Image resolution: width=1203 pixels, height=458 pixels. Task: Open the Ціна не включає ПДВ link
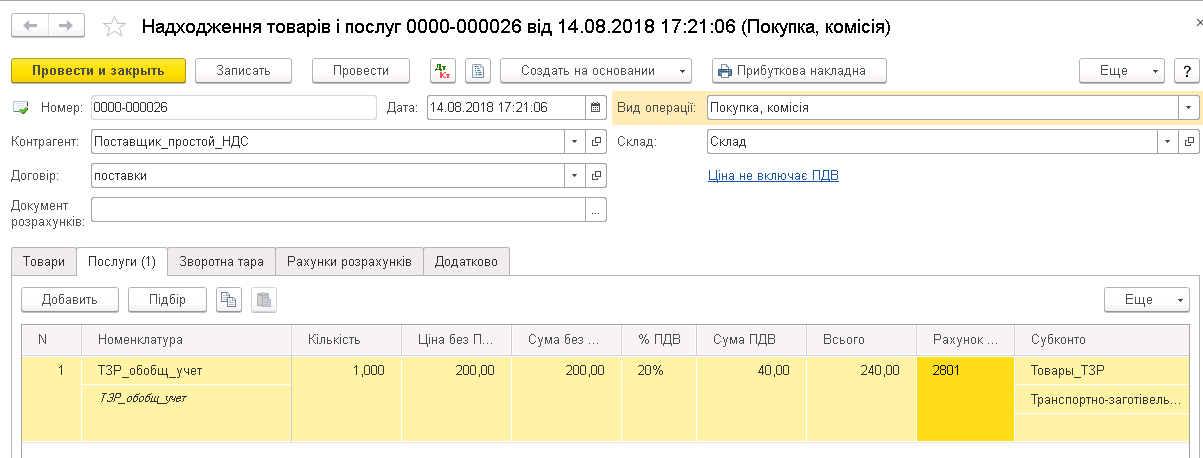click(772, 176)
